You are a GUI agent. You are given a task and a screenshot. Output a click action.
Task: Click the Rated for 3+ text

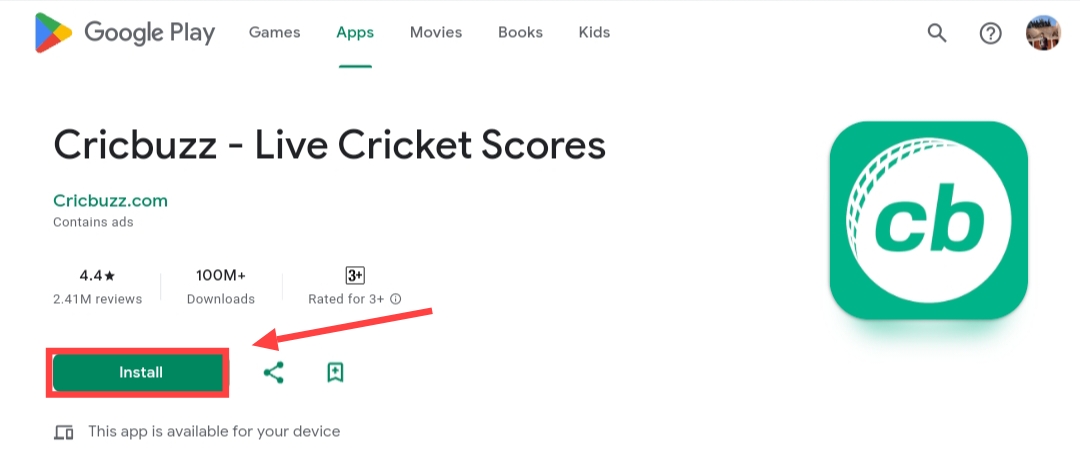tap(346, 299)
